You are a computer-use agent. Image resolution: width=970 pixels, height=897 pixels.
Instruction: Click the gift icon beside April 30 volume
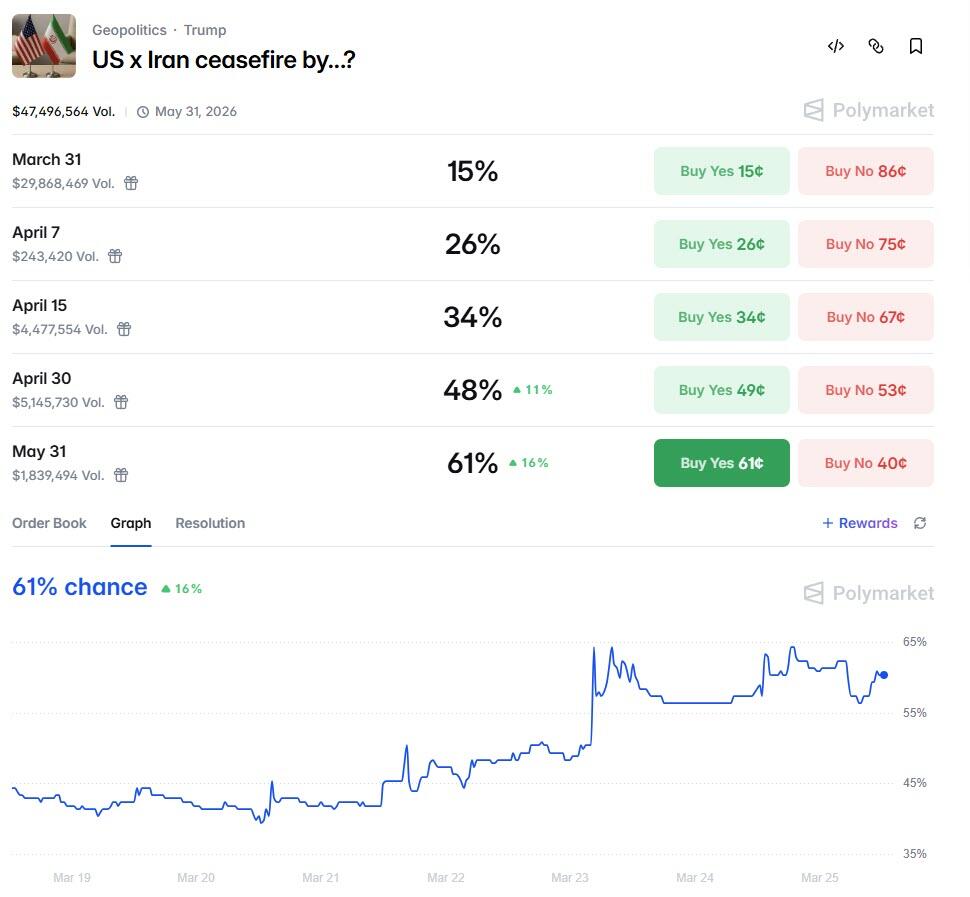click(121, 402)
